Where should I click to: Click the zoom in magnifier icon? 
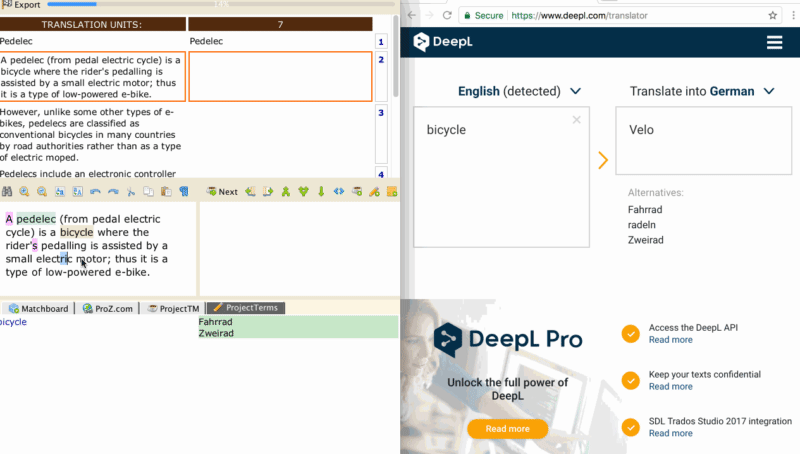tap(24, 192)
